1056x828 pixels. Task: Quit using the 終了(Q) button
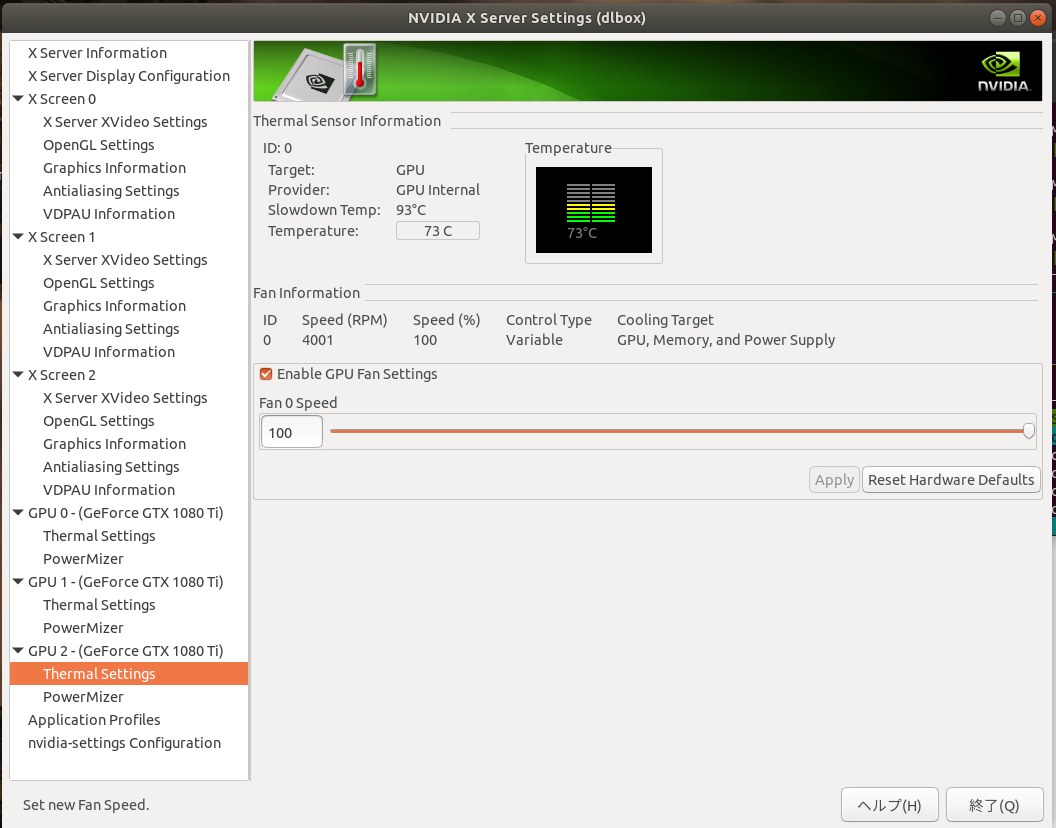pyautogui.click(x=994, y=805)
